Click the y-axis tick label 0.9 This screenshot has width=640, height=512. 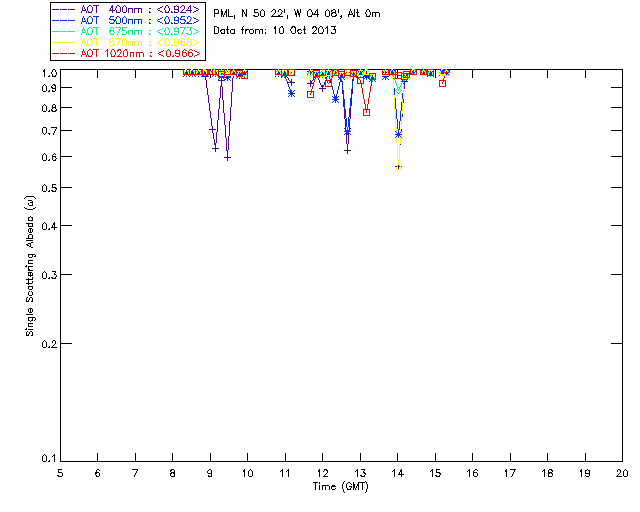click(x=49, y=88)
